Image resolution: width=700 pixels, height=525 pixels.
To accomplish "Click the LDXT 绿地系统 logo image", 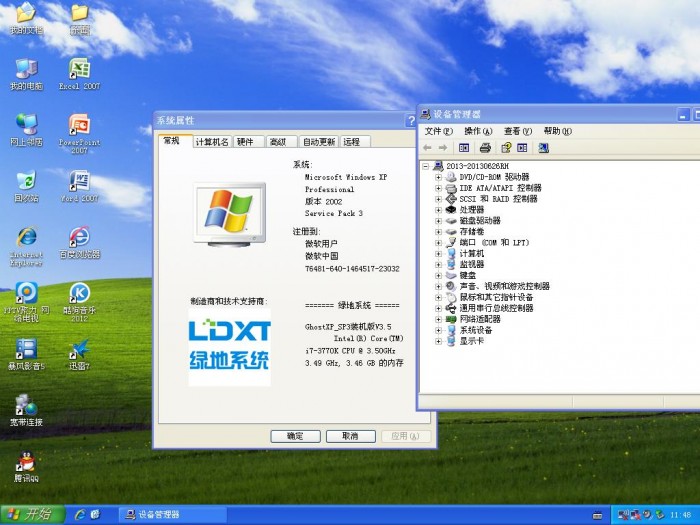I will click(229, 347).
